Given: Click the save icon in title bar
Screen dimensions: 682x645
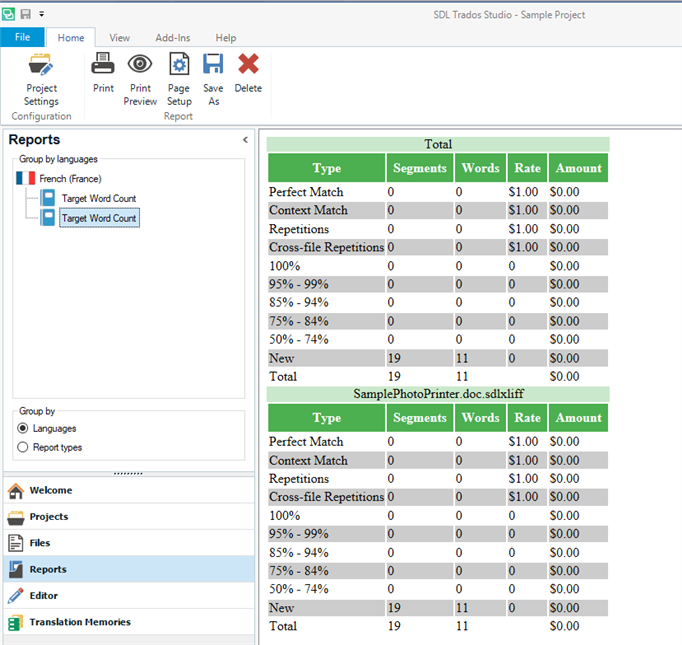Looking at the screenshot, I should pyautogui.click(x=26, y=14).
